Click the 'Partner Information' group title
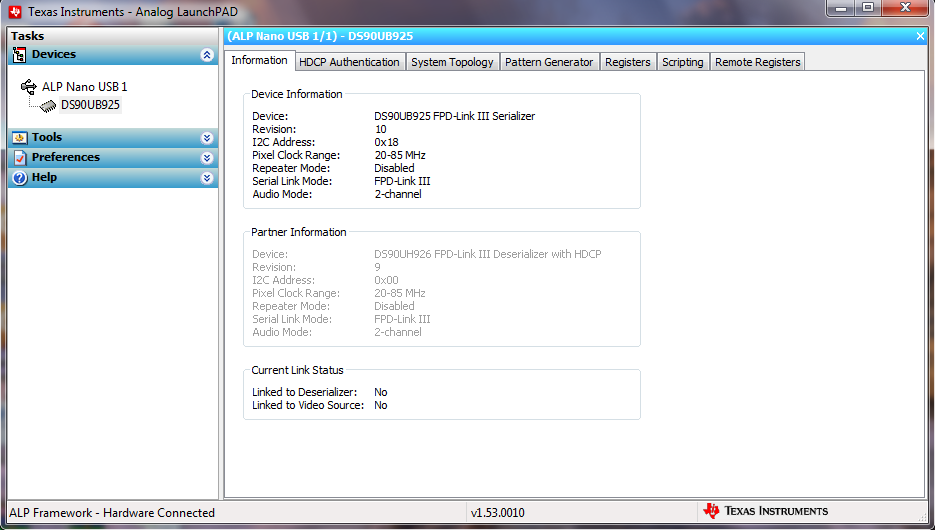935x530 pixels. click(x=298, y=232)
